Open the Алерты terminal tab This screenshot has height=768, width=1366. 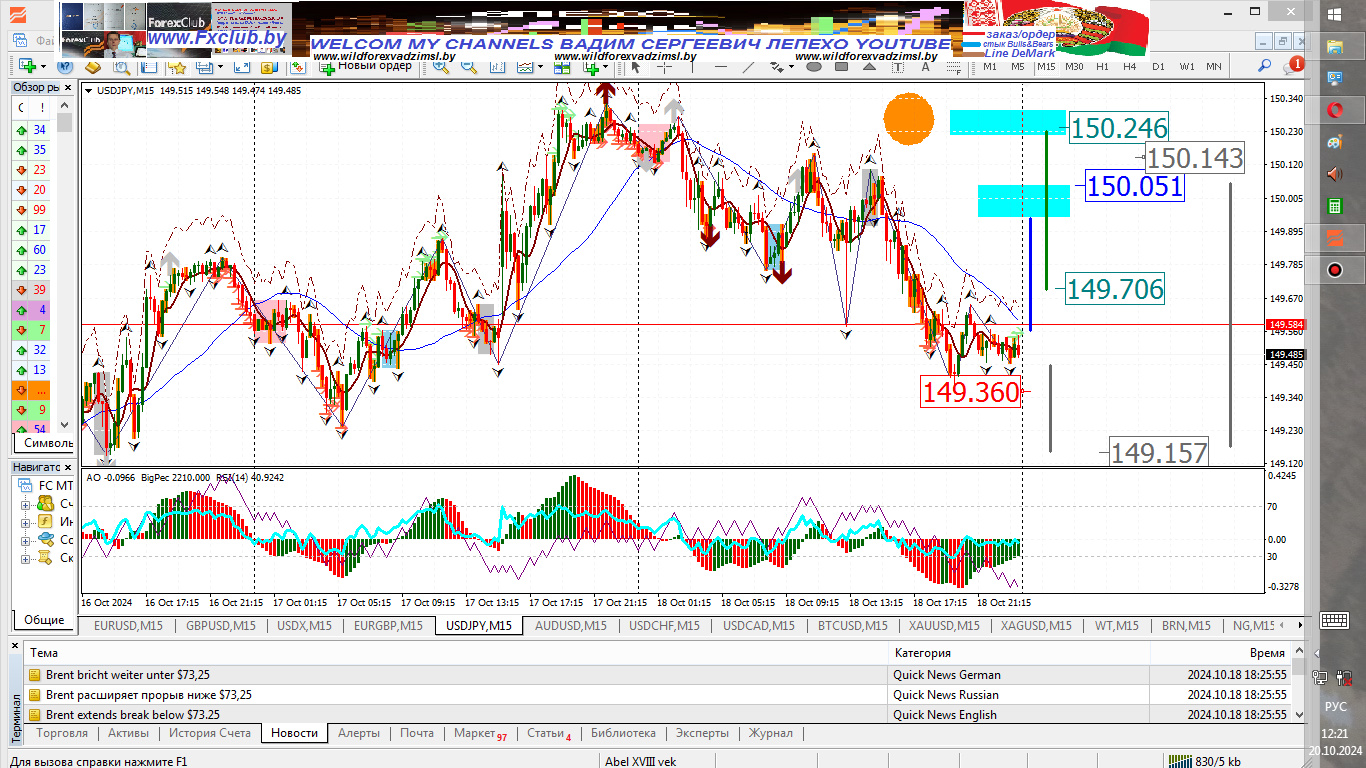359,733
